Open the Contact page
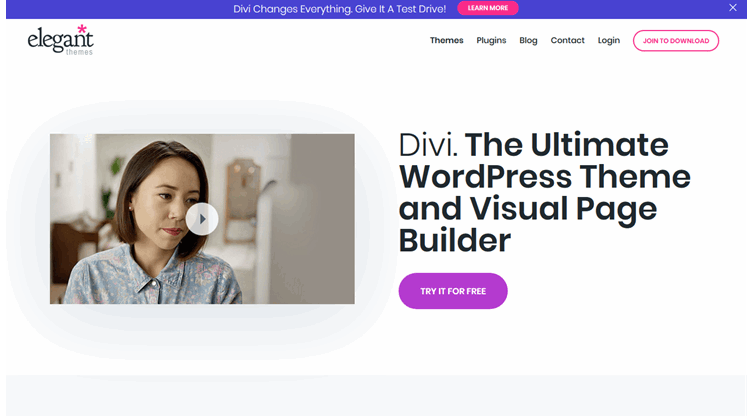The height and width of the screenshot is (416, 752). pos(567,40)
